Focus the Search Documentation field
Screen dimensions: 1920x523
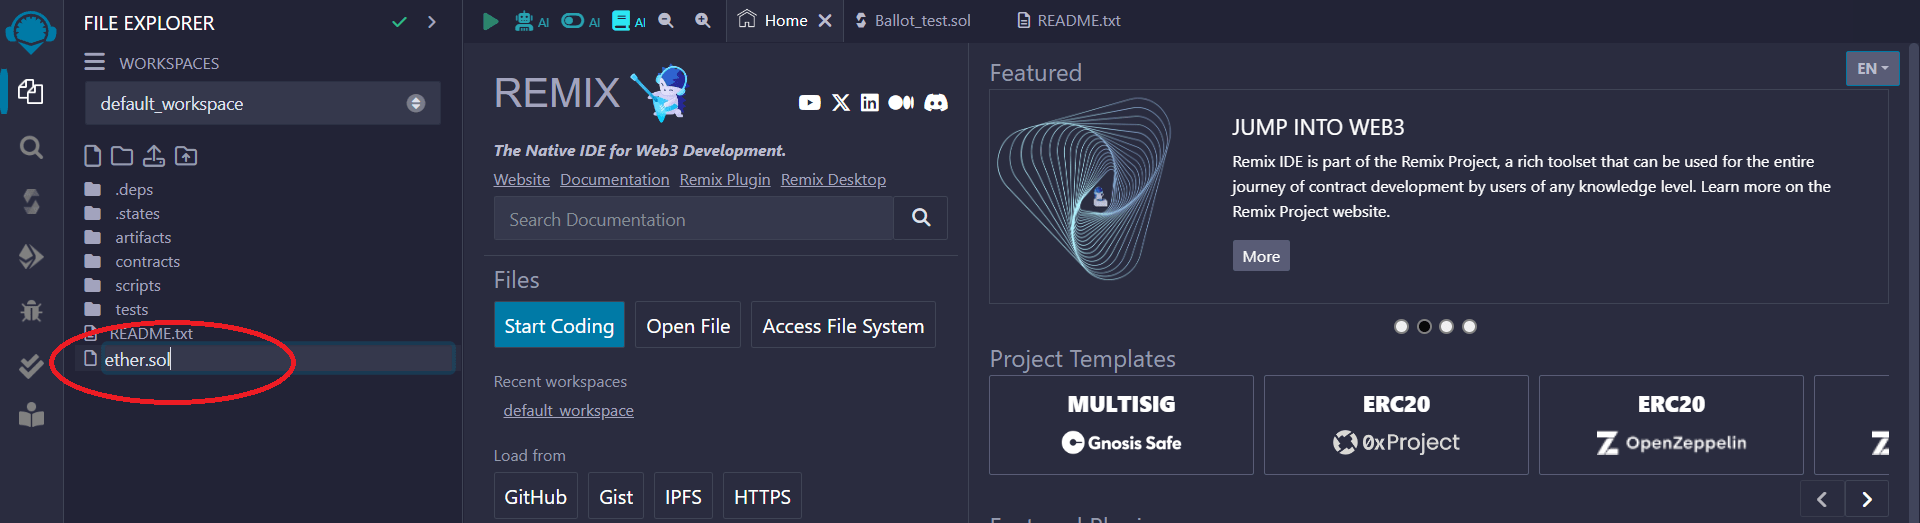(x=693, y=218)
